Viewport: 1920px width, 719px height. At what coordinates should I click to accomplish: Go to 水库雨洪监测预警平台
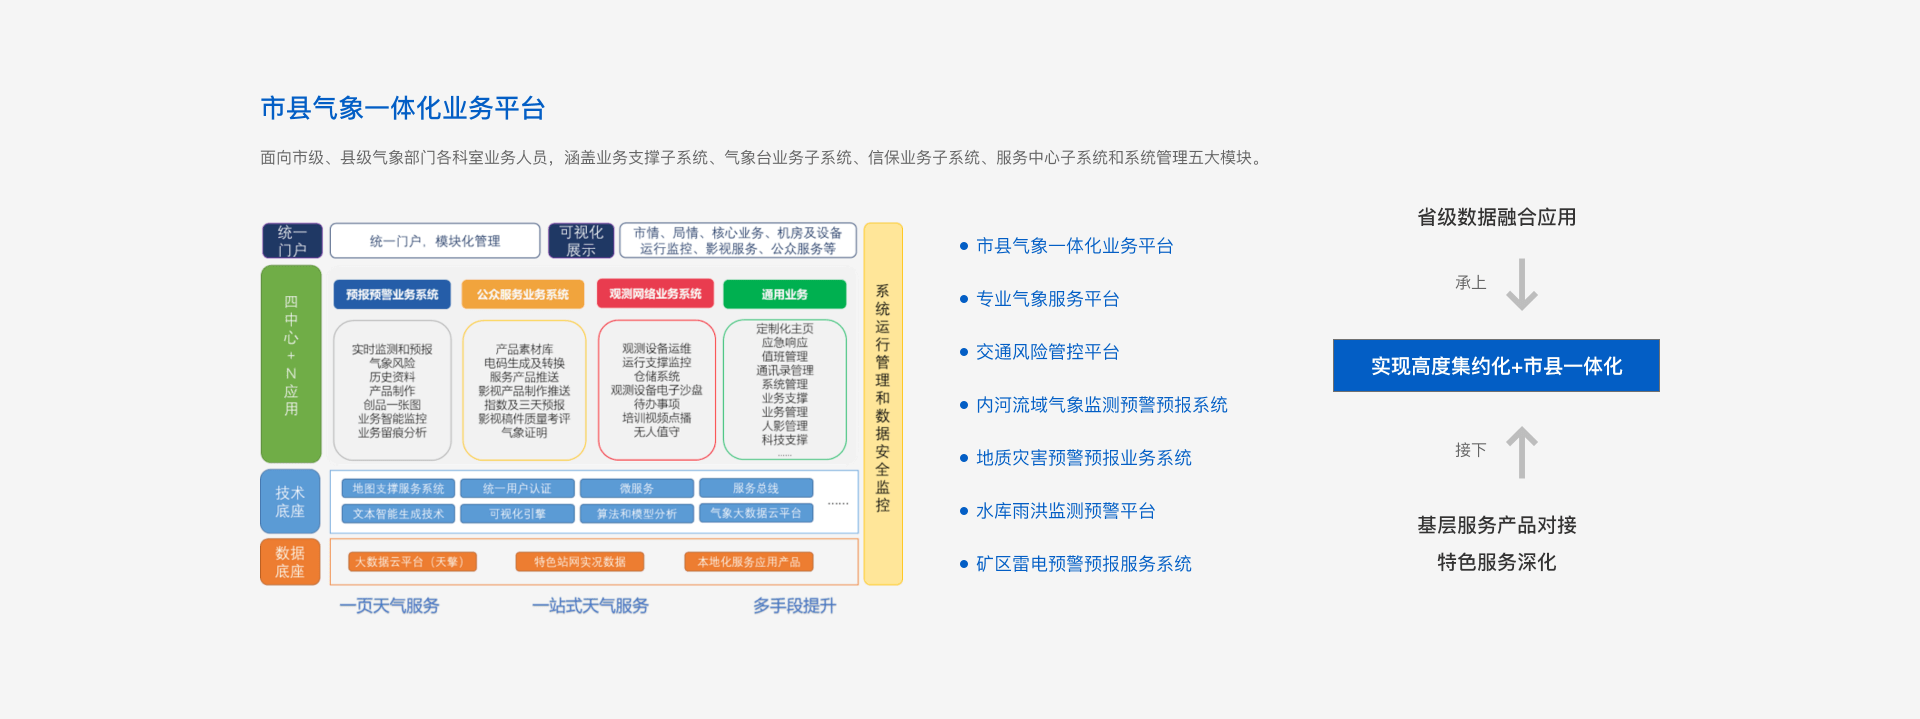tap(1065, 511)
